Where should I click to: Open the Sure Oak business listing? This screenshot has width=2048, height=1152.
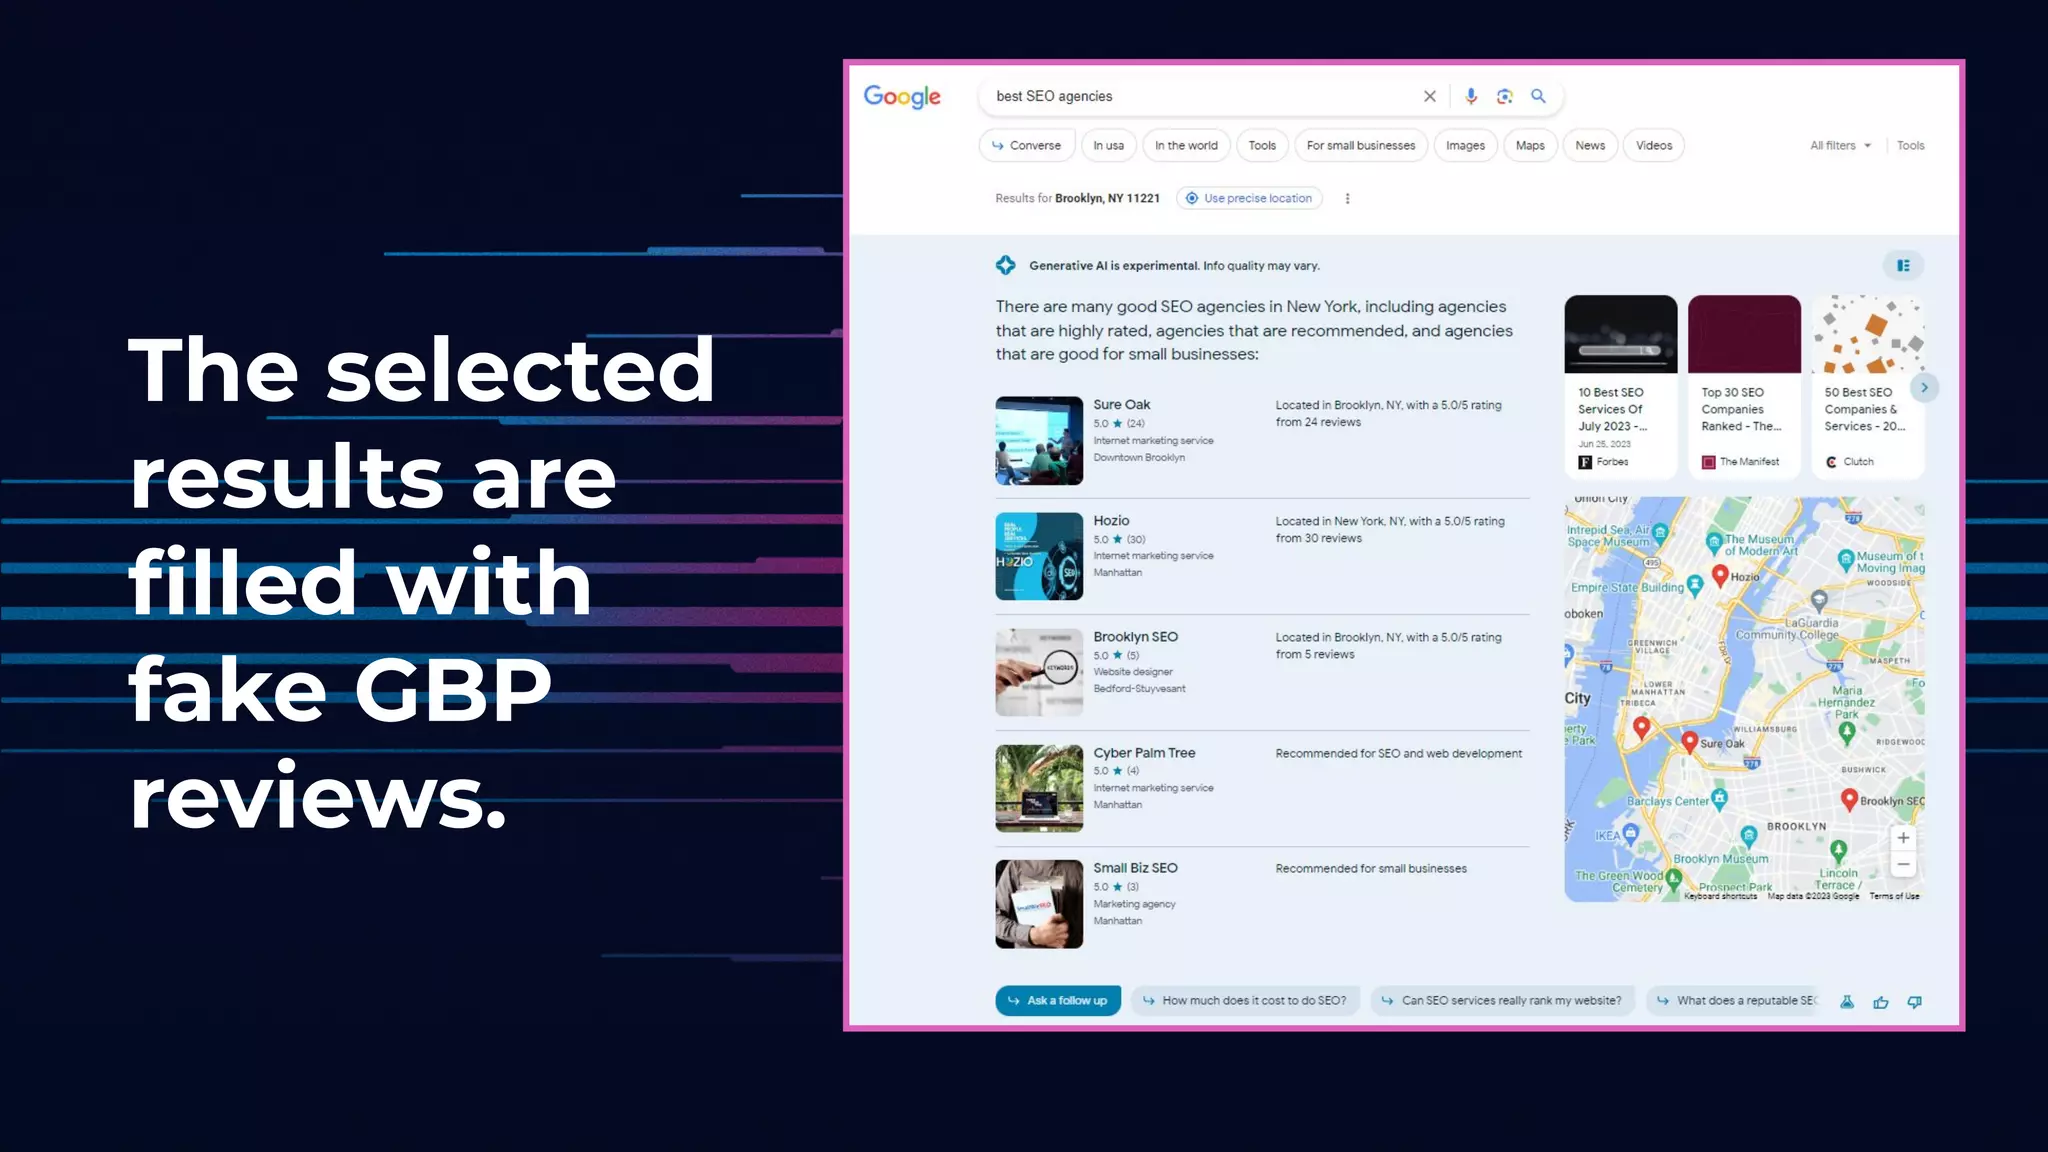[1121, 404]
